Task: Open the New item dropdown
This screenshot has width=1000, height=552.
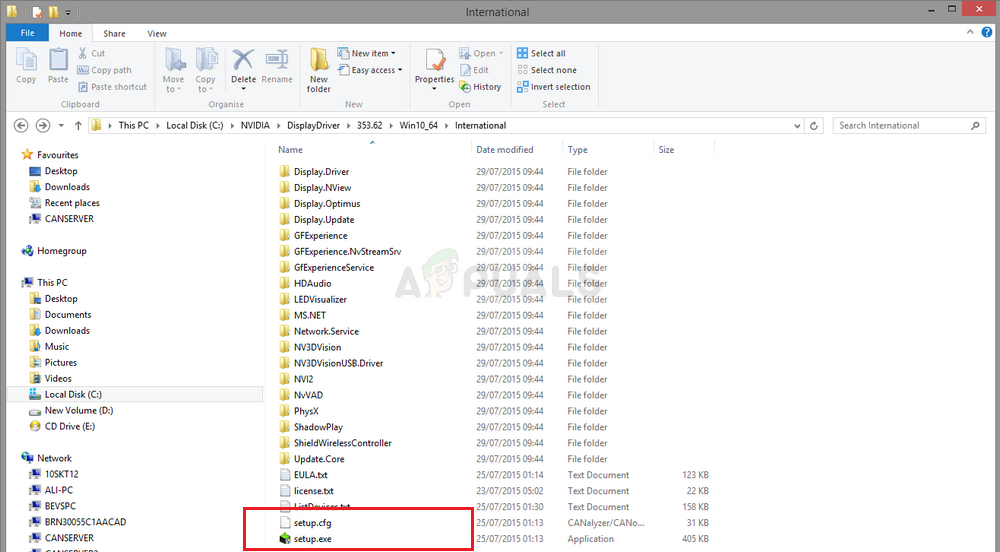Action: [x=367, y=54]
